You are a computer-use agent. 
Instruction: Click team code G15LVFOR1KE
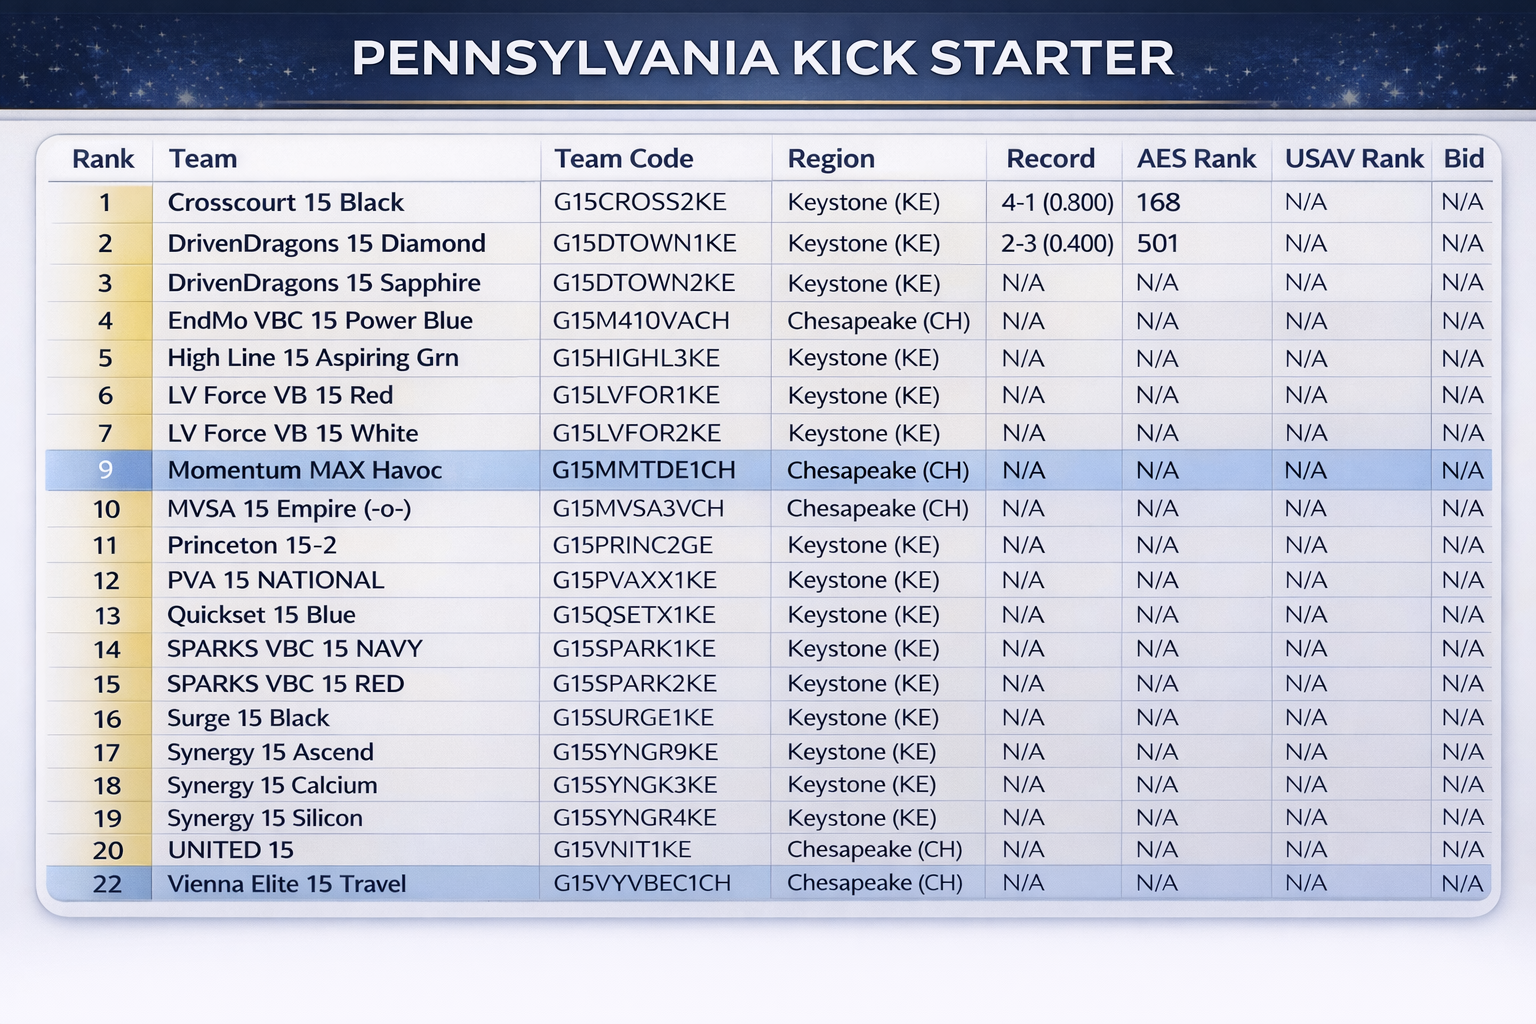636,396
